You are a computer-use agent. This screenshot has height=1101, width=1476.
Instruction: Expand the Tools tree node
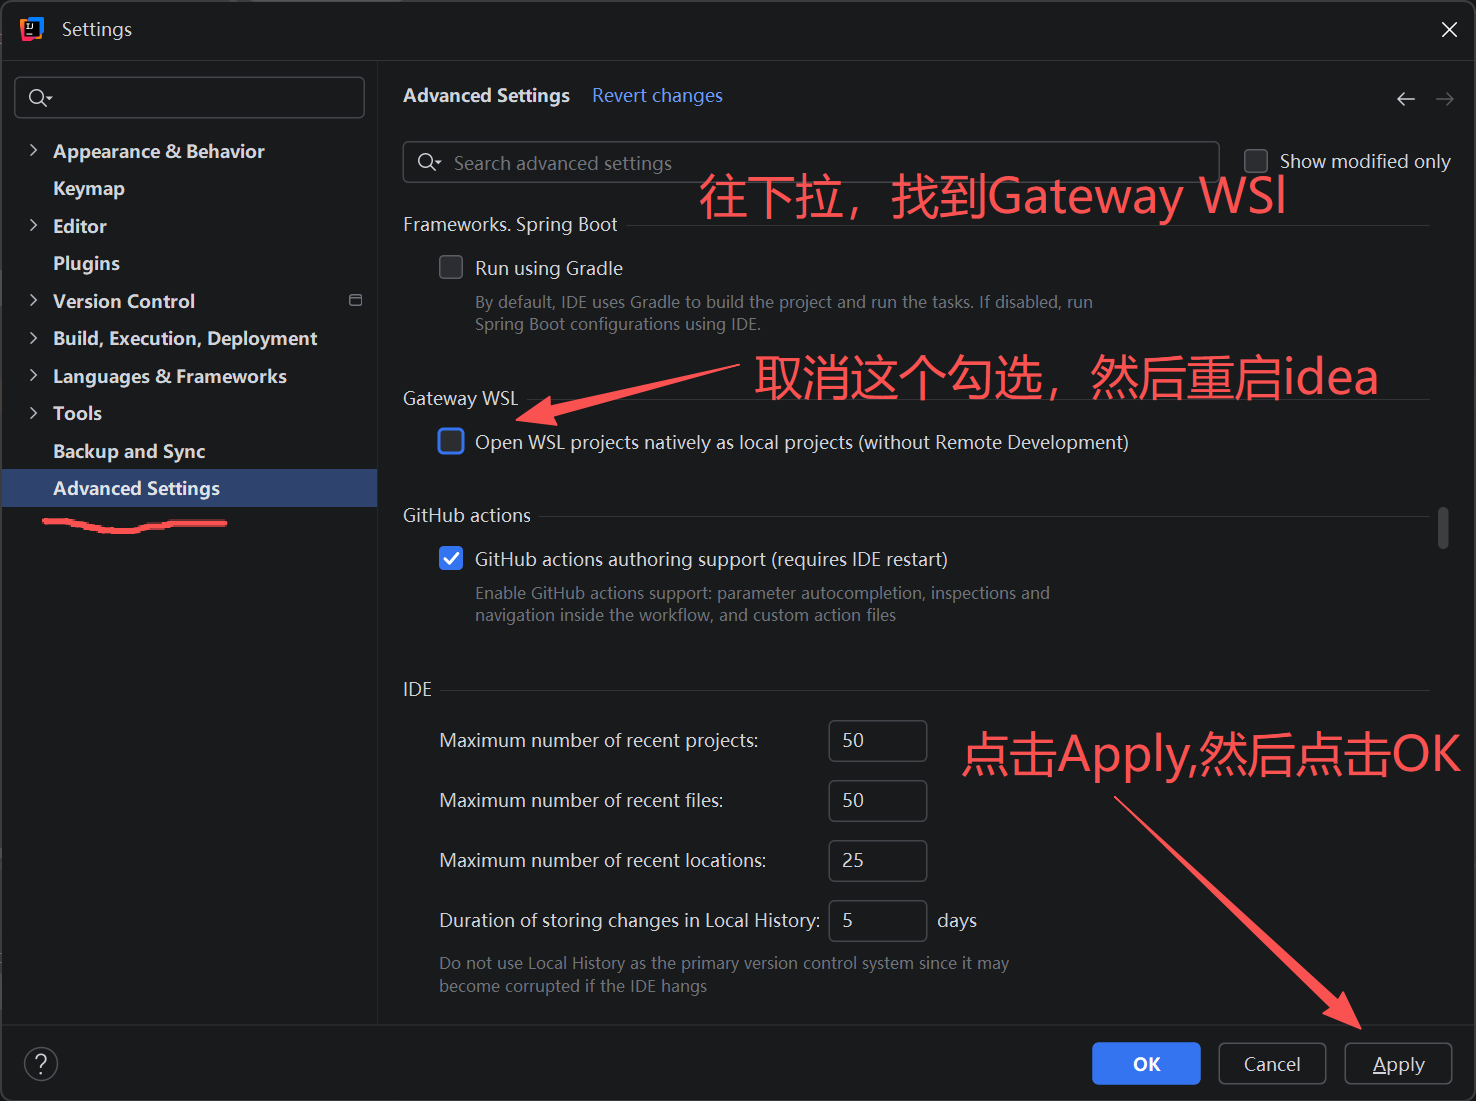(33, 413)
